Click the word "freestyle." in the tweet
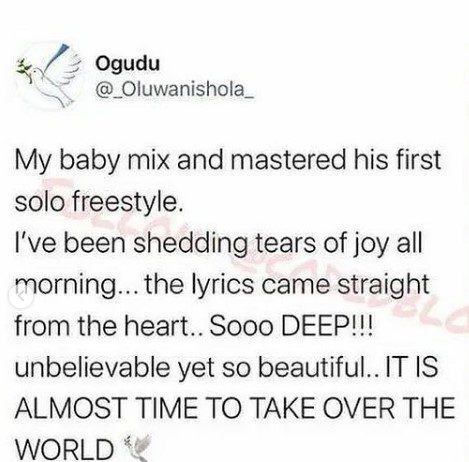Screen dimensions: 469x462 click(x=127, y=202)
